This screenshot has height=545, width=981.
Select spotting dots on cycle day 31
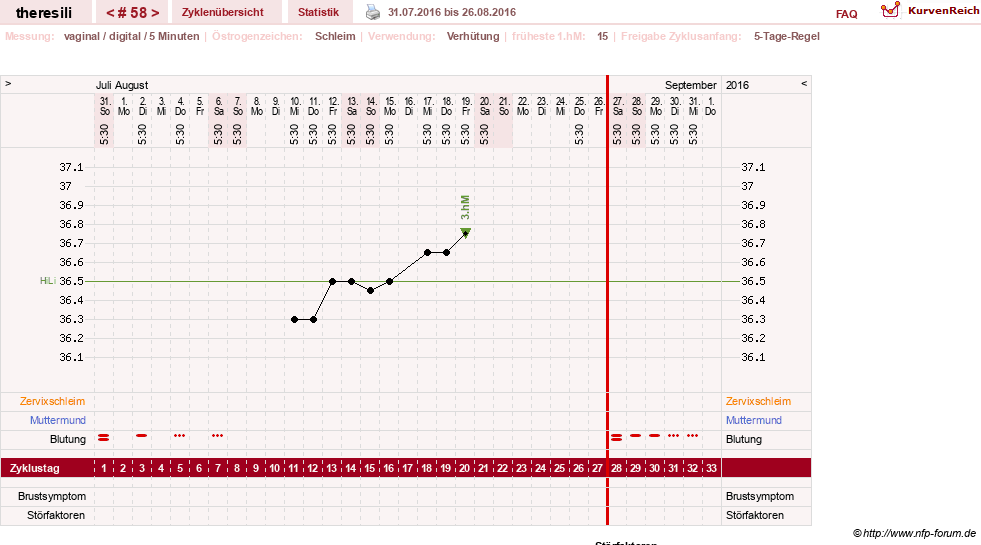[x=673, y=435]
